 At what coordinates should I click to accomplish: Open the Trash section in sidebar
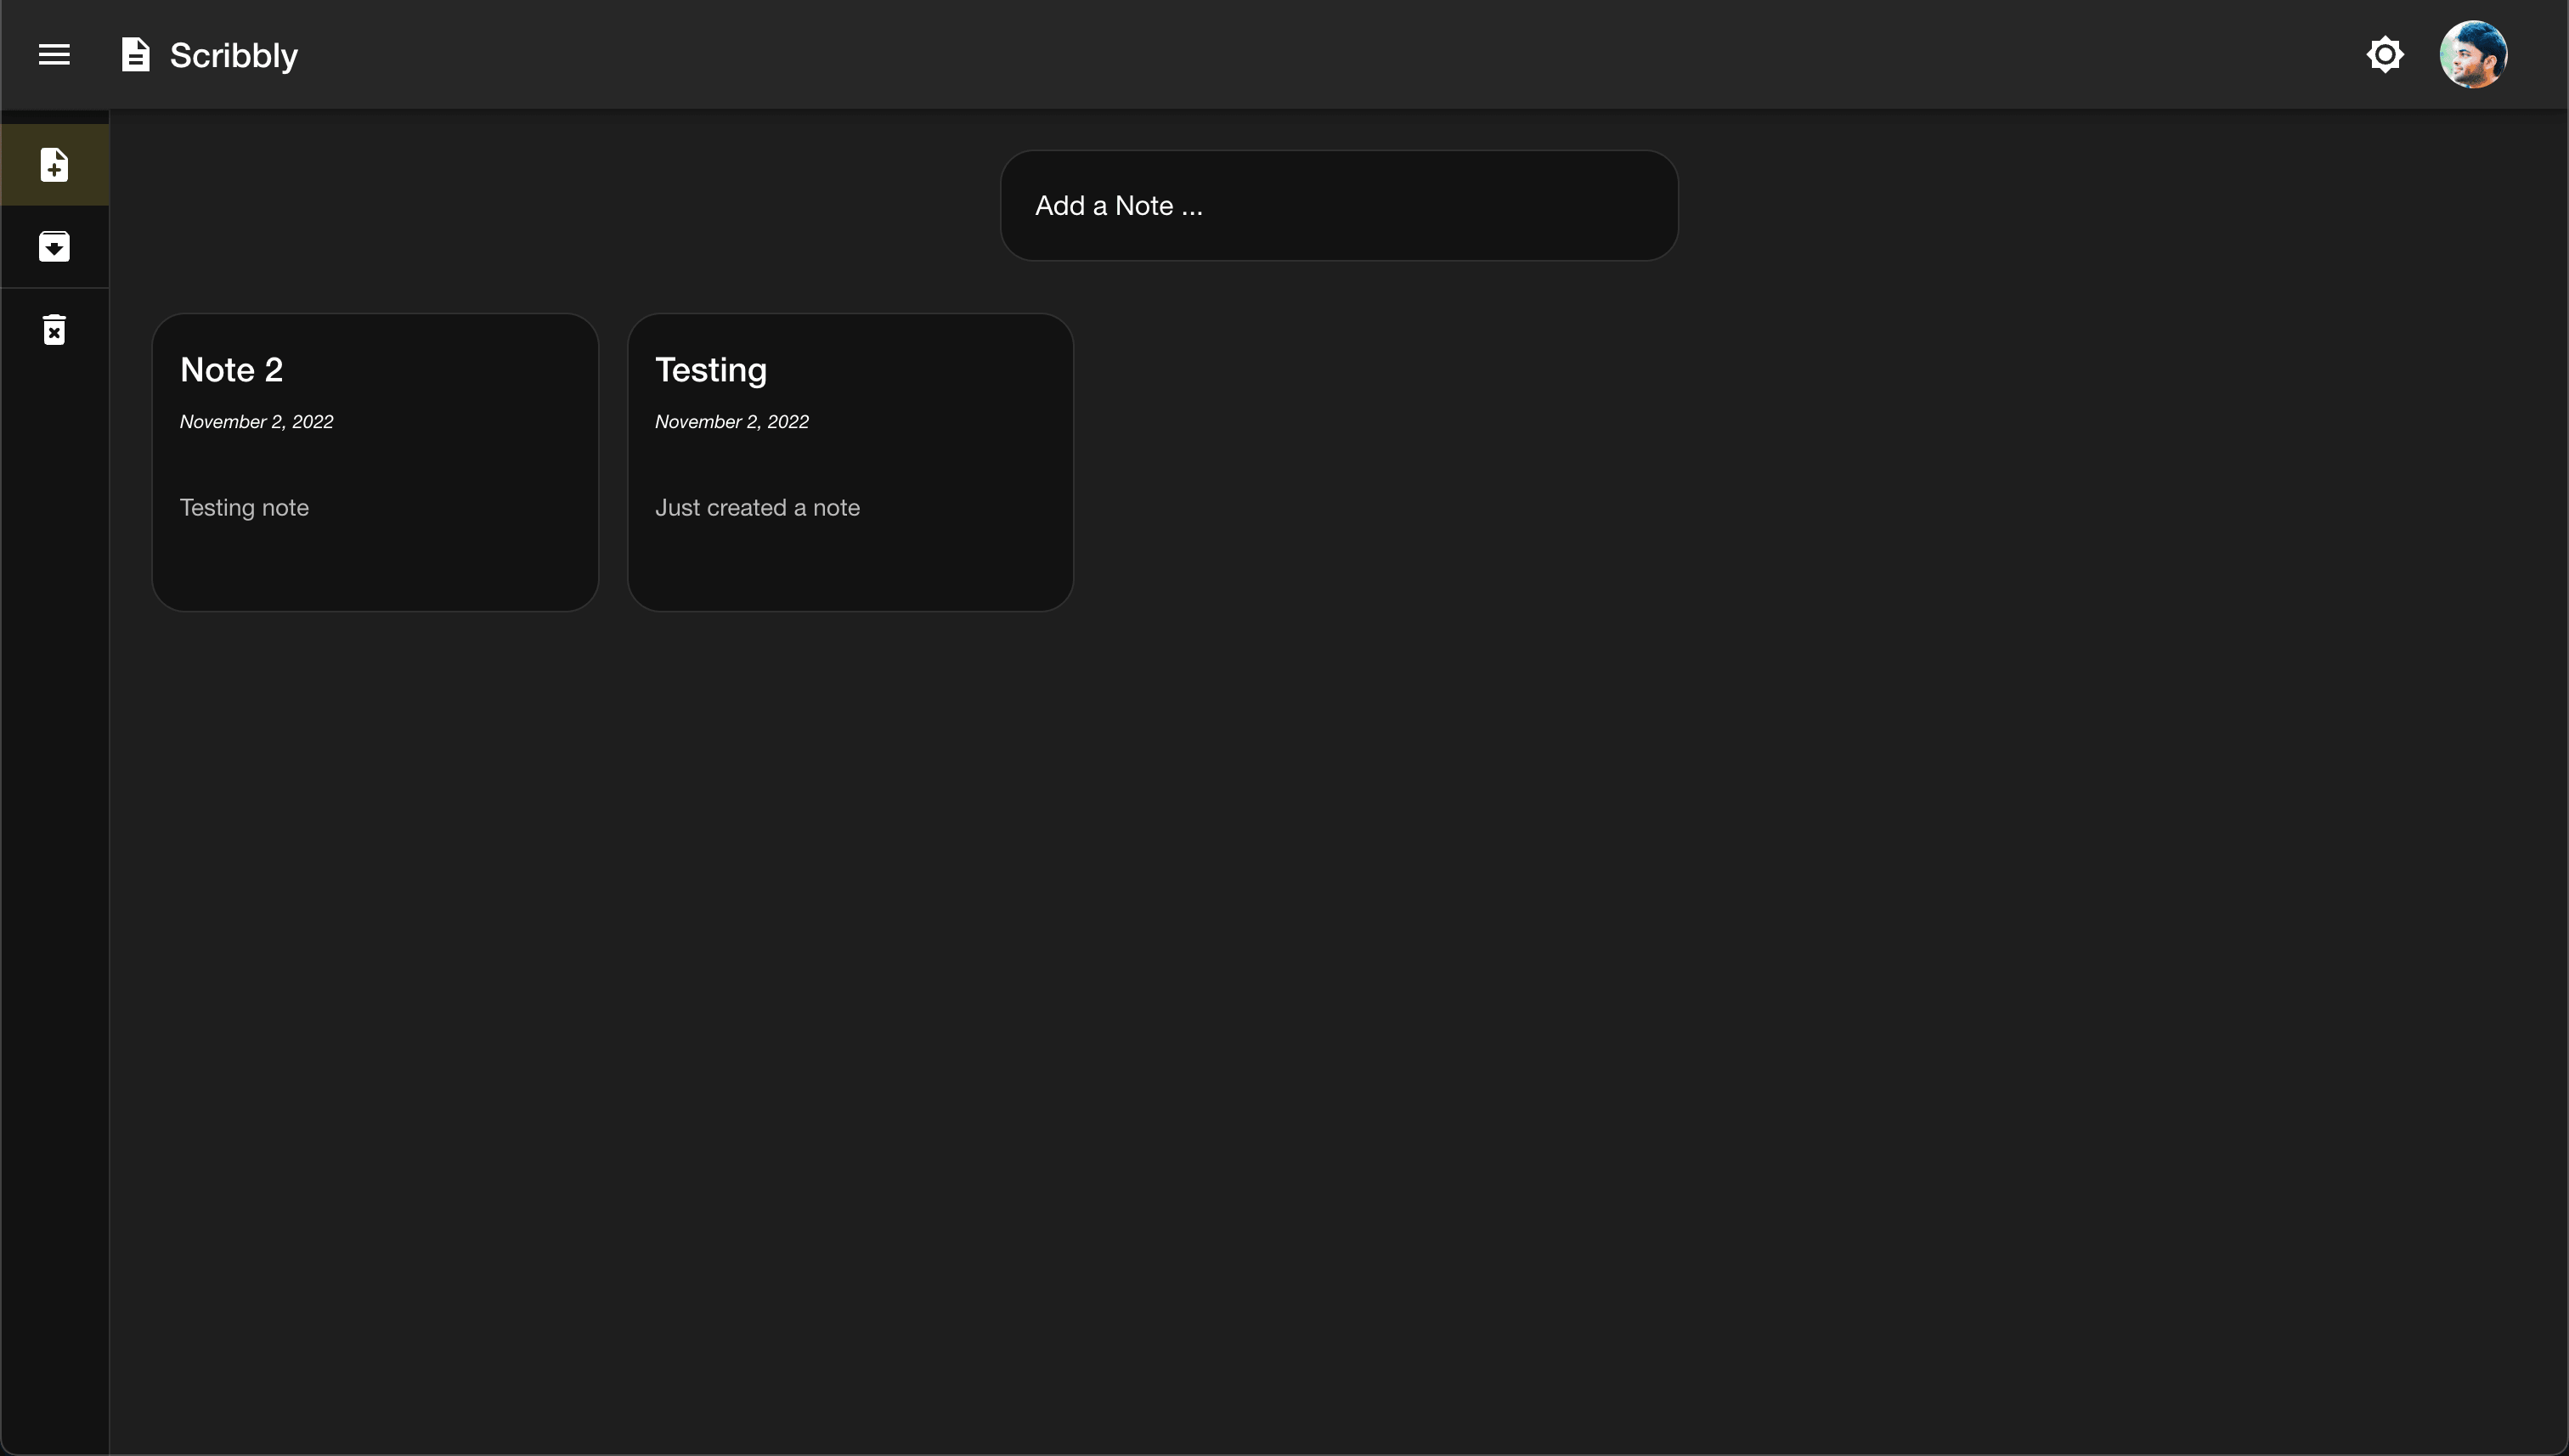[x=53, y=329]
